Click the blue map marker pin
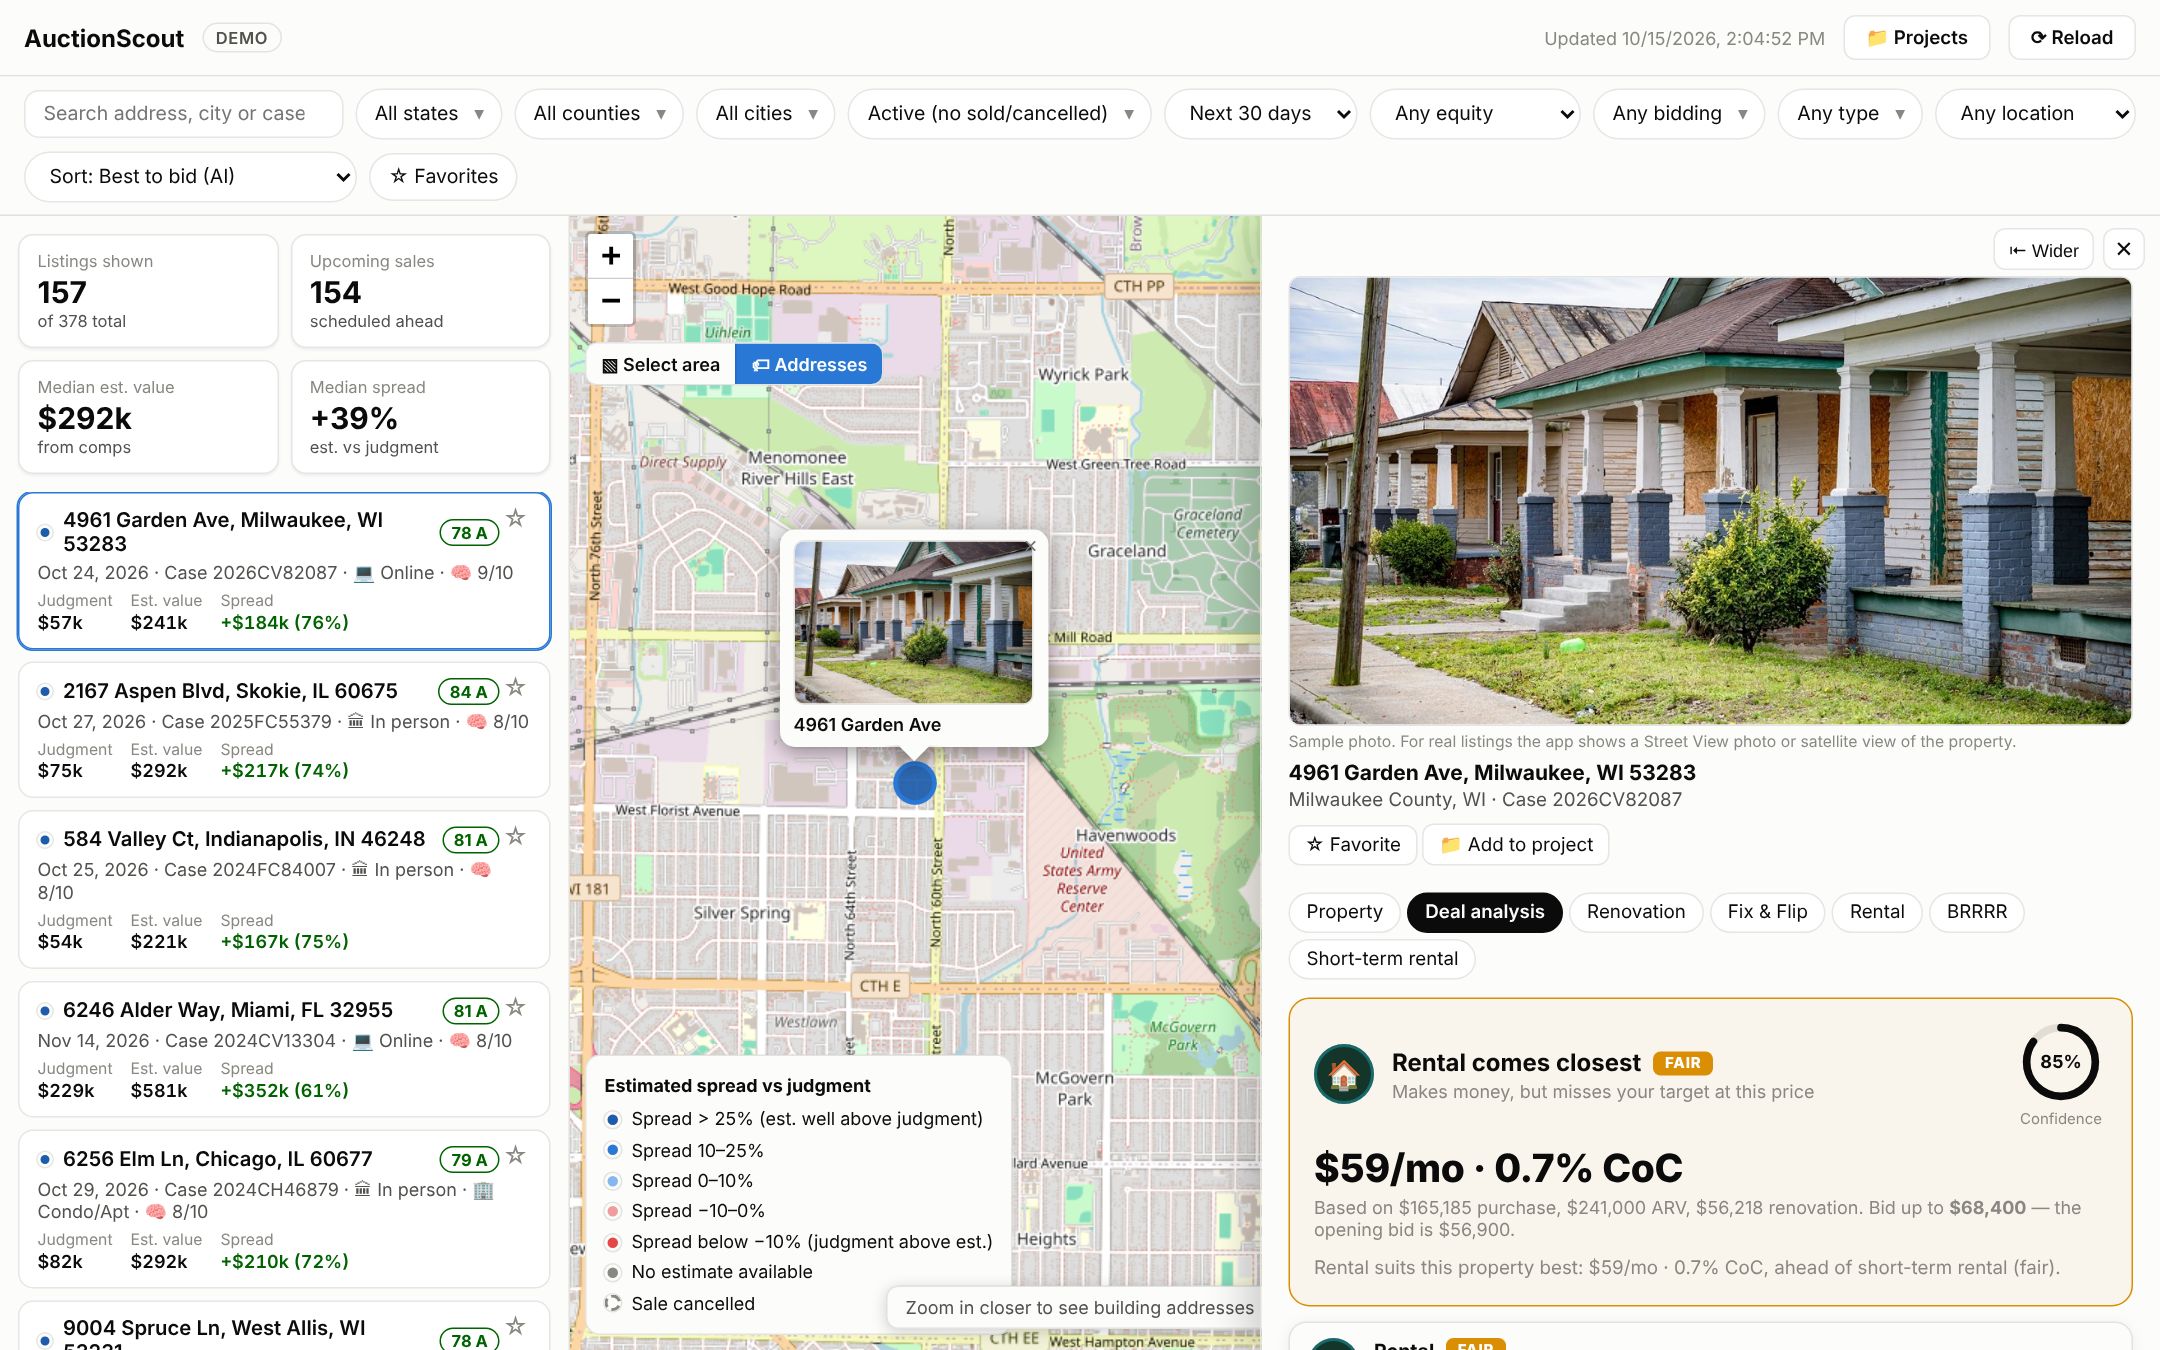This screenshot has width=2160, height=1350. pos(914,783)
